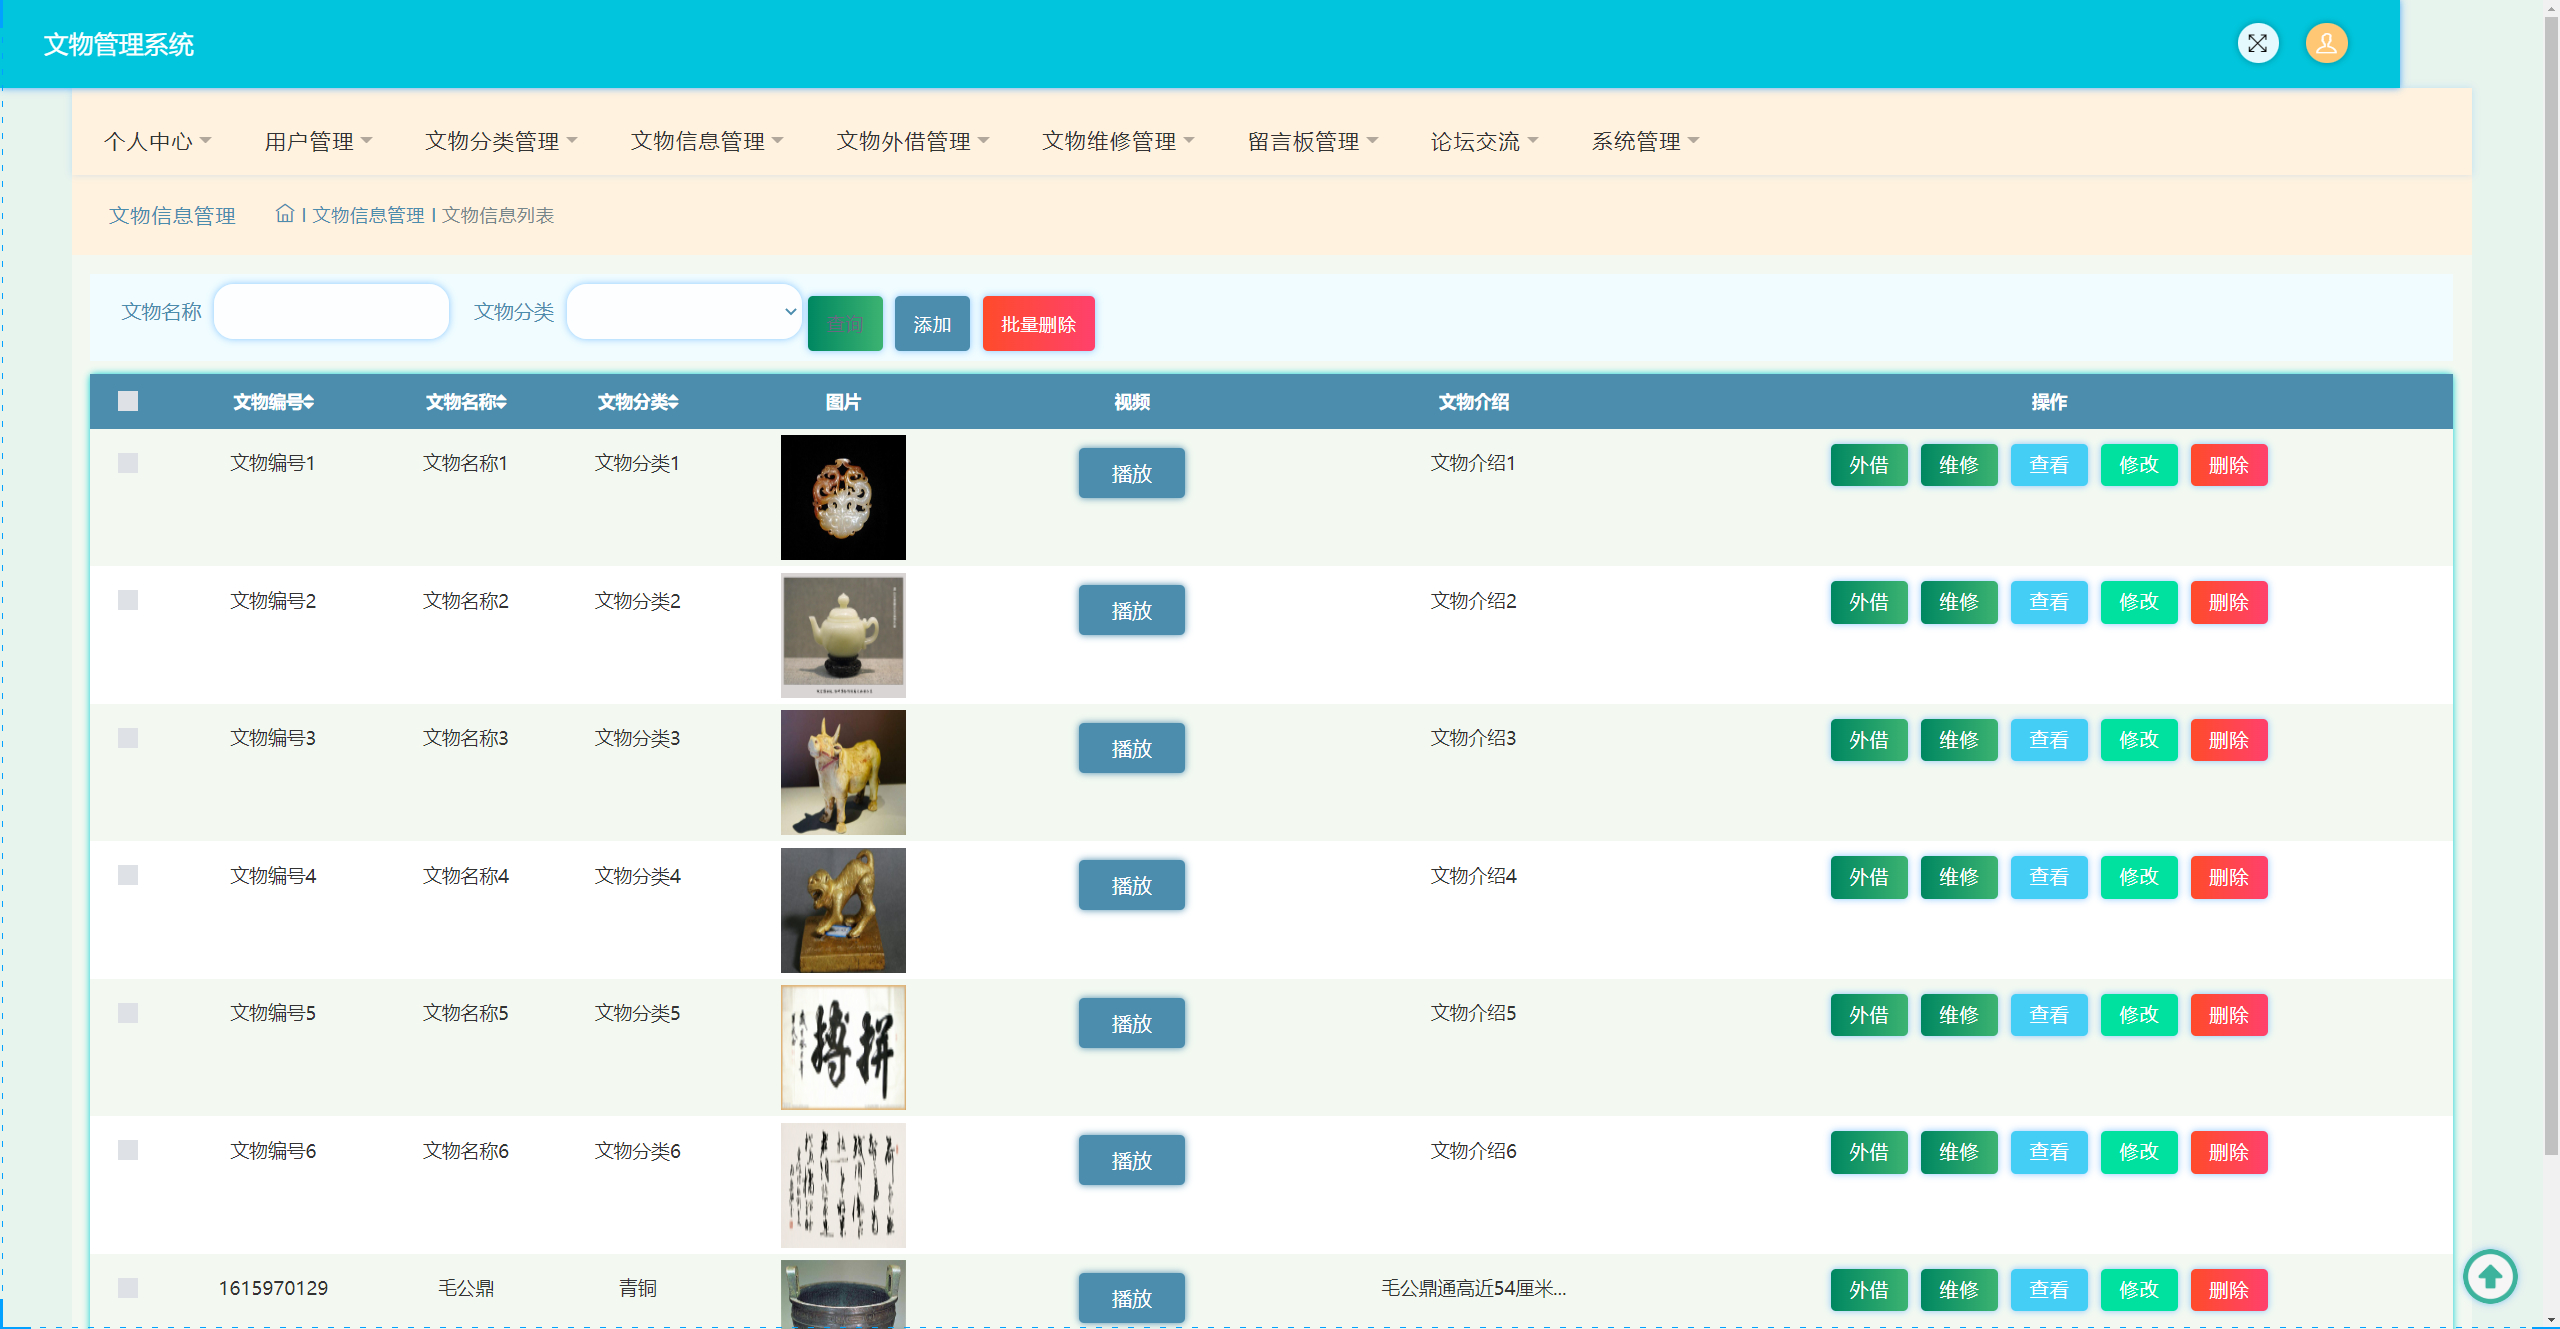
Task: Click the 文物名称 search input field
Action: (332, 312)
